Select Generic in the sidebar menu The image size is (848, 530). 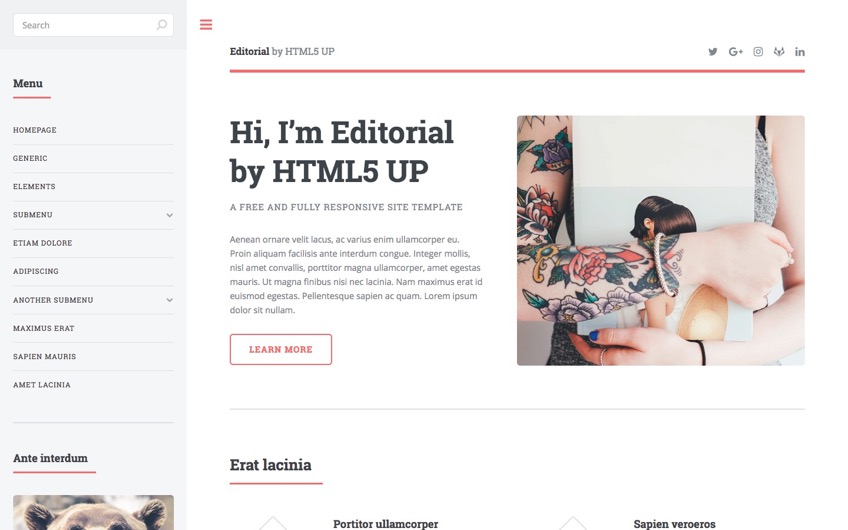(x=30, y=158)
